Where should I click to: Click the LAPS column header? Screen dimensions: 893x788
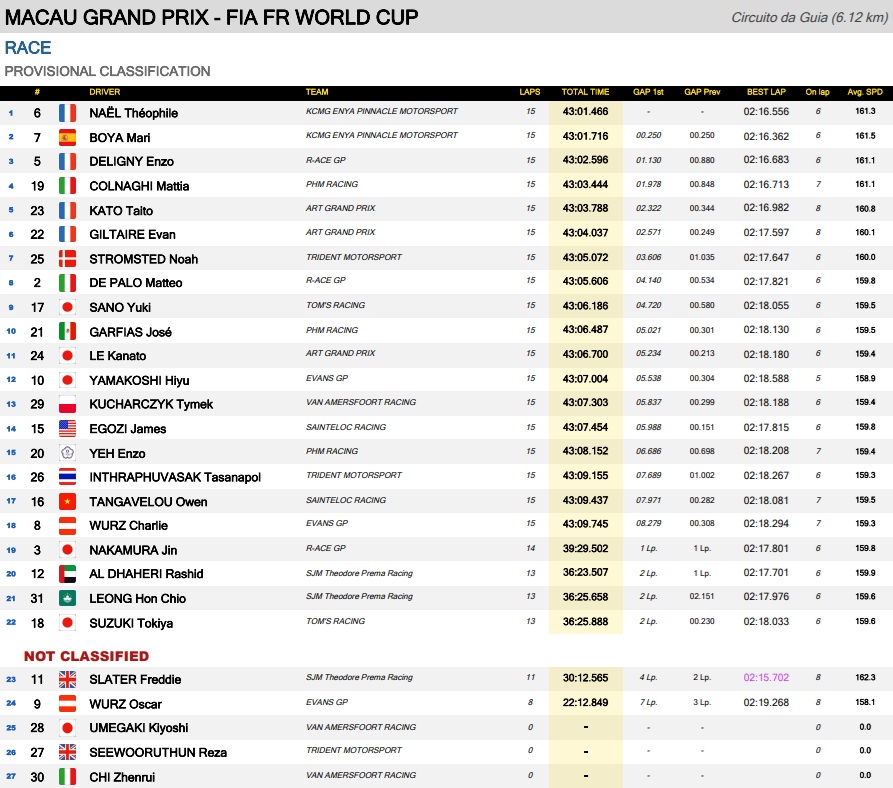(530, 92)
